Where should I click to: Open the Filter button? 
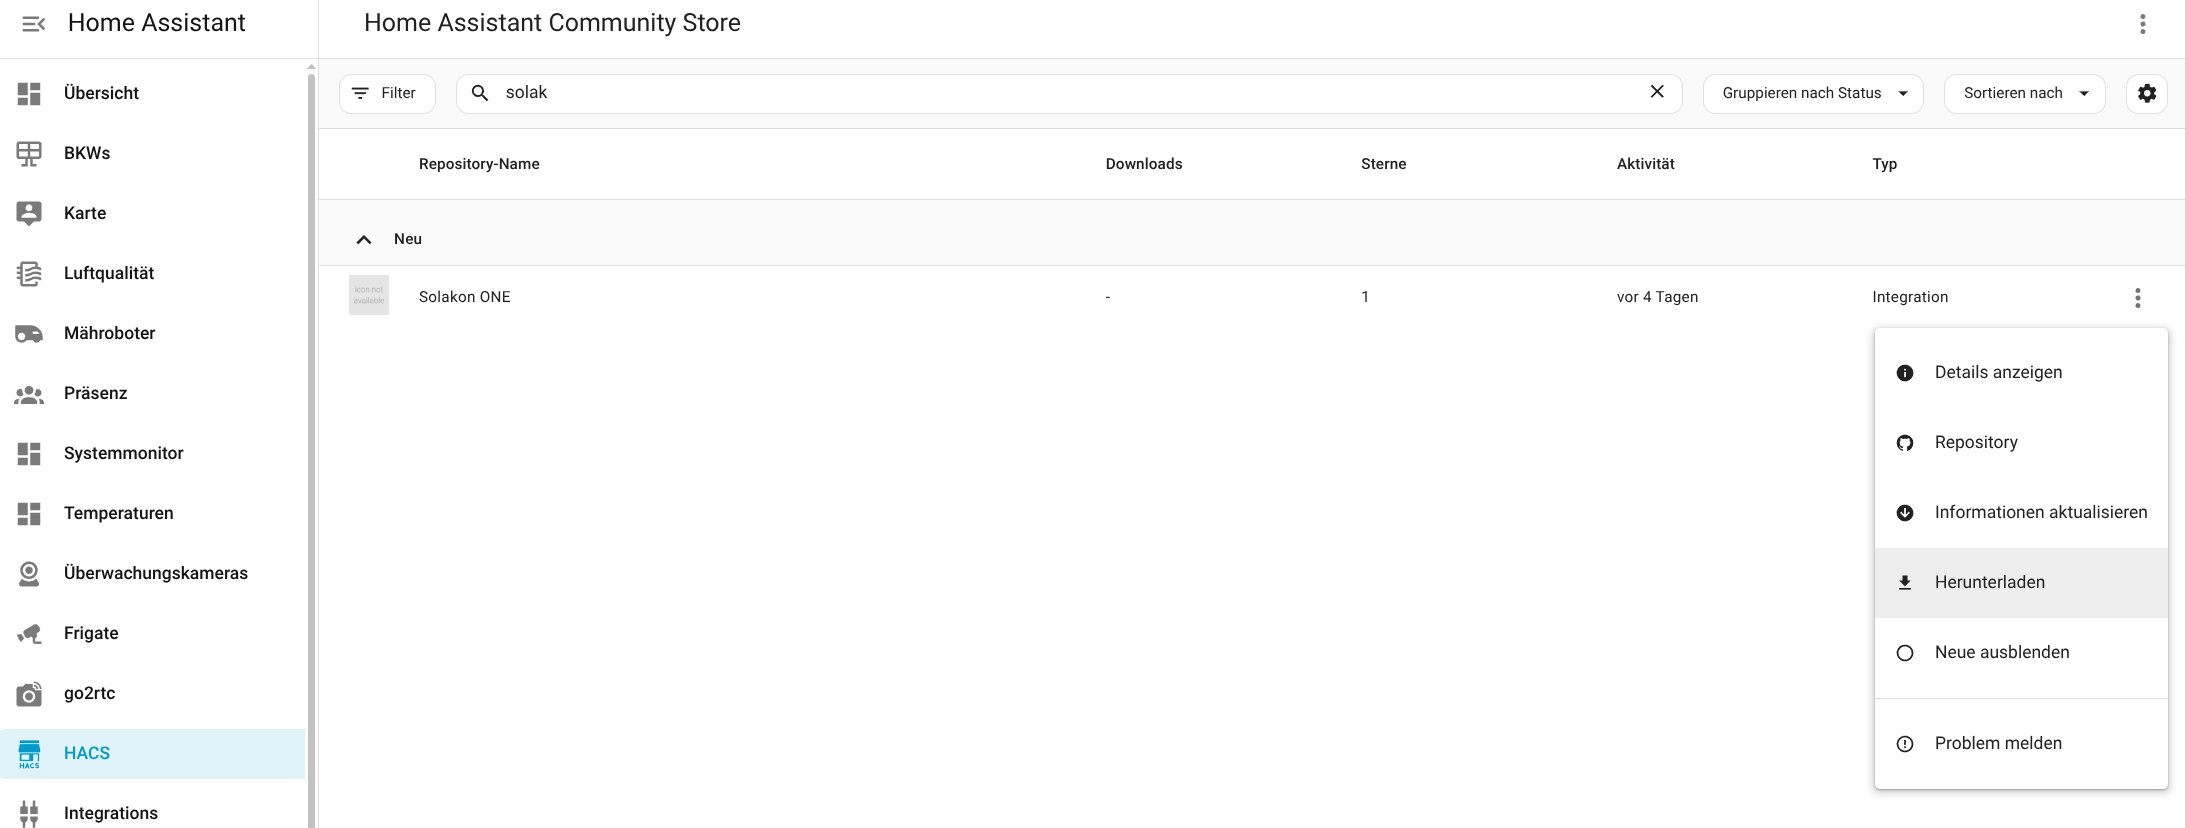(387, 93)
